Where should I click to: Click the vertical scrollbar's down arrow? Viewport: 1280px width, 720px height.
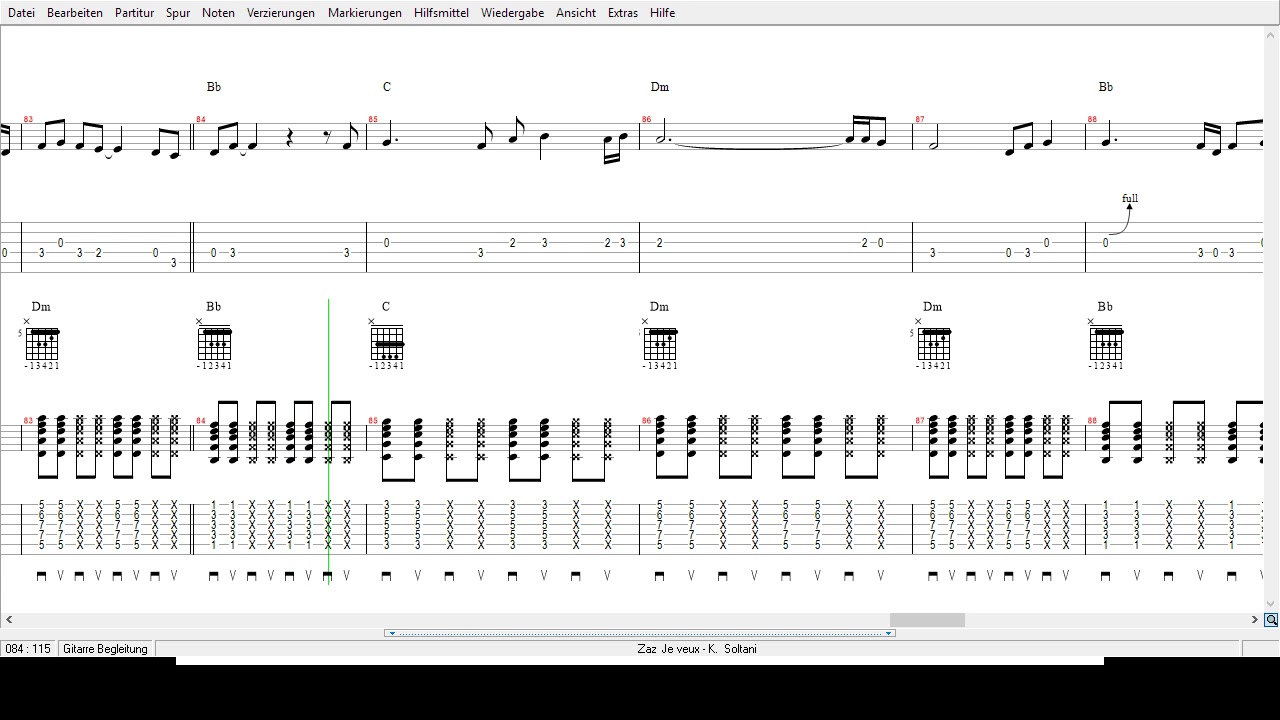(x=1271, y=604)
